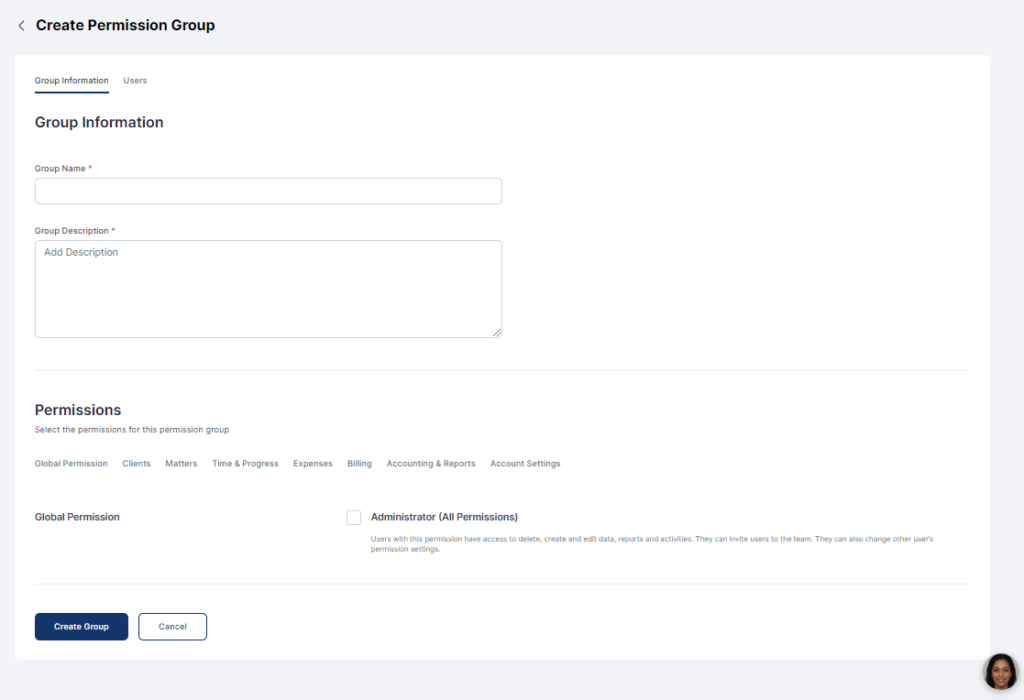Focus the Group Name input field
The image size is (1024, 700).
268,191
